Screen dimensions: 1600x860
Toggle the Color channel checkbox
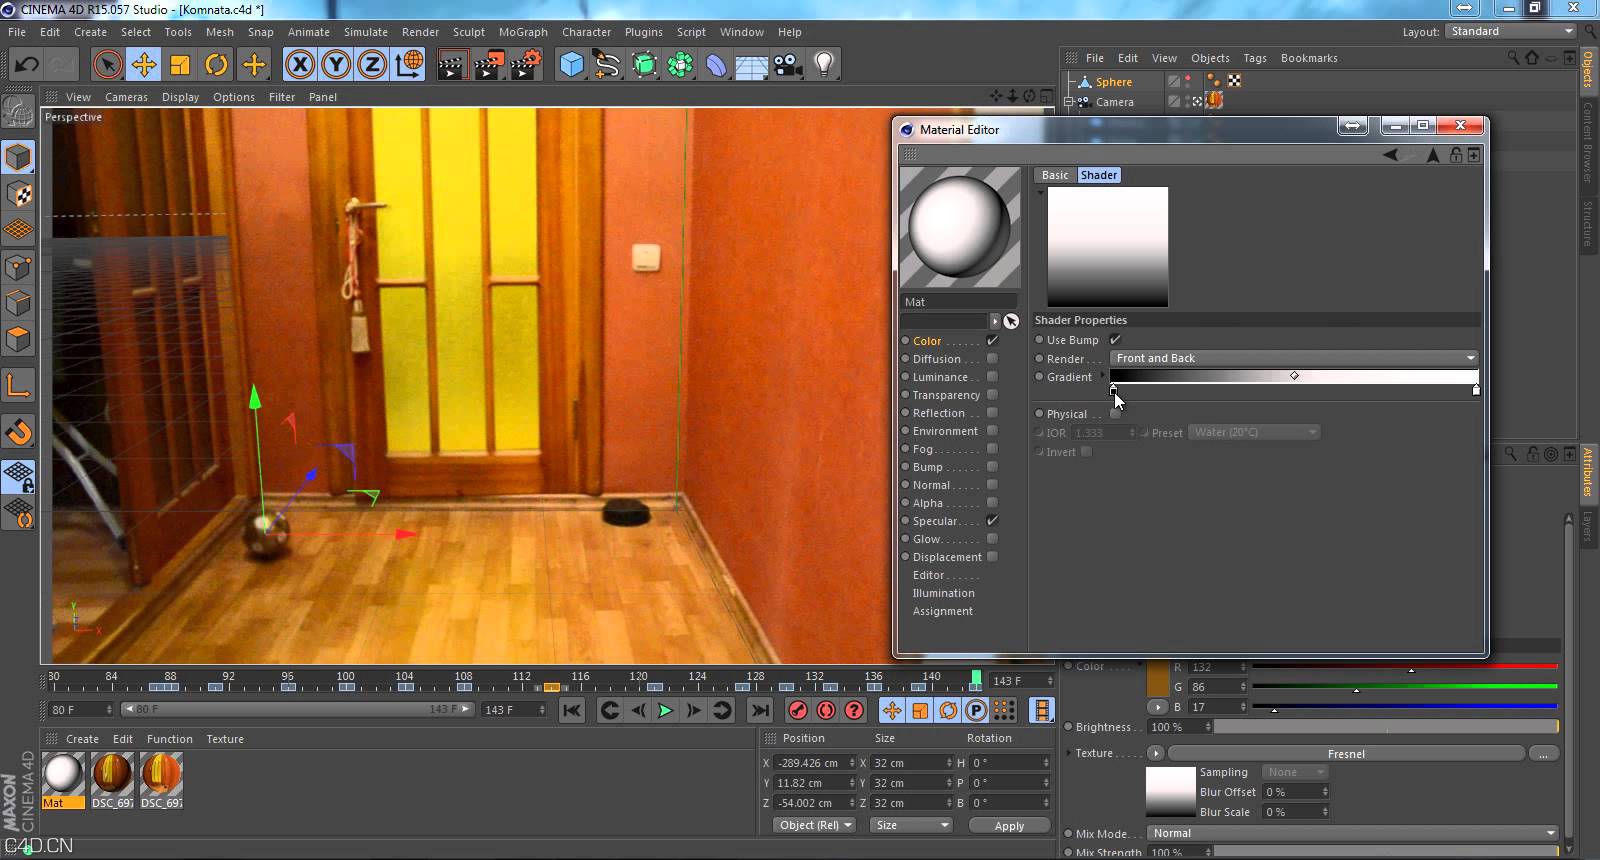click(992, 341)
